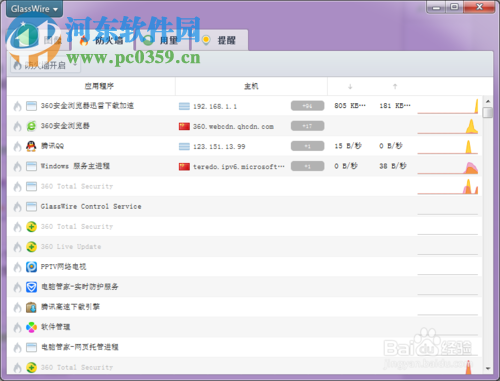Select the GlassWire Control Service row name
500x381 pixels.
91,206
